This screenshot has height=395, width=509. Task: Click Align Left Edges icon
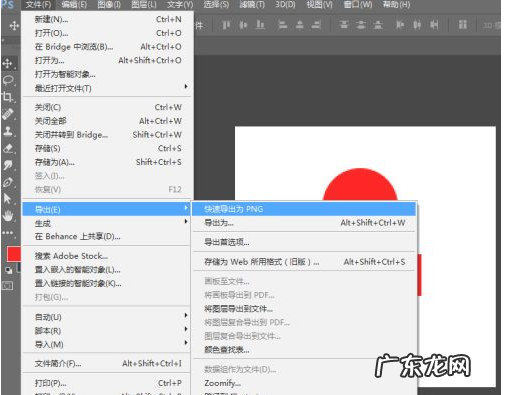tap(283, 25)
